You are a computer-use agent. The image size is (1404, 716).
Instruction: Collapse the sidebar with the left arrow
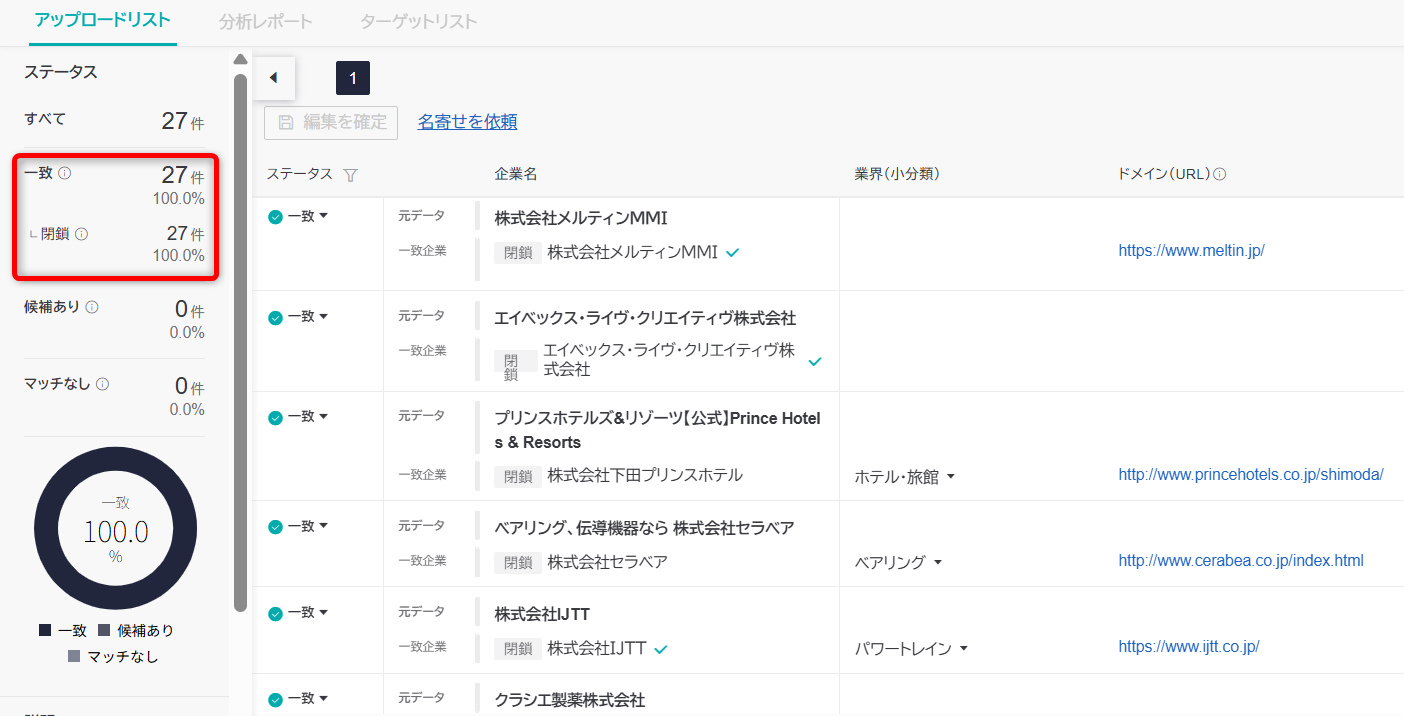click(273, 78)
